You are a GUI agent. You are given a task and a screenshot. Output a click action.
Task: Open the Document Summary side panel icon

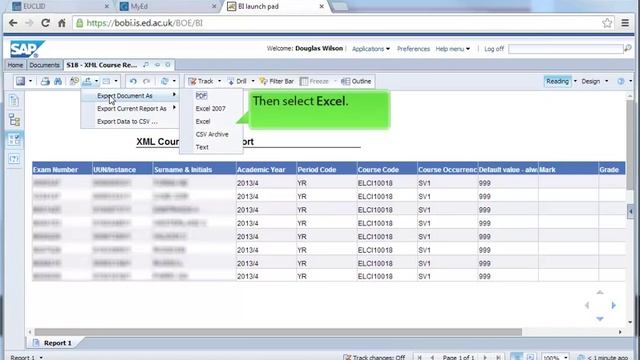click(14, 100)
